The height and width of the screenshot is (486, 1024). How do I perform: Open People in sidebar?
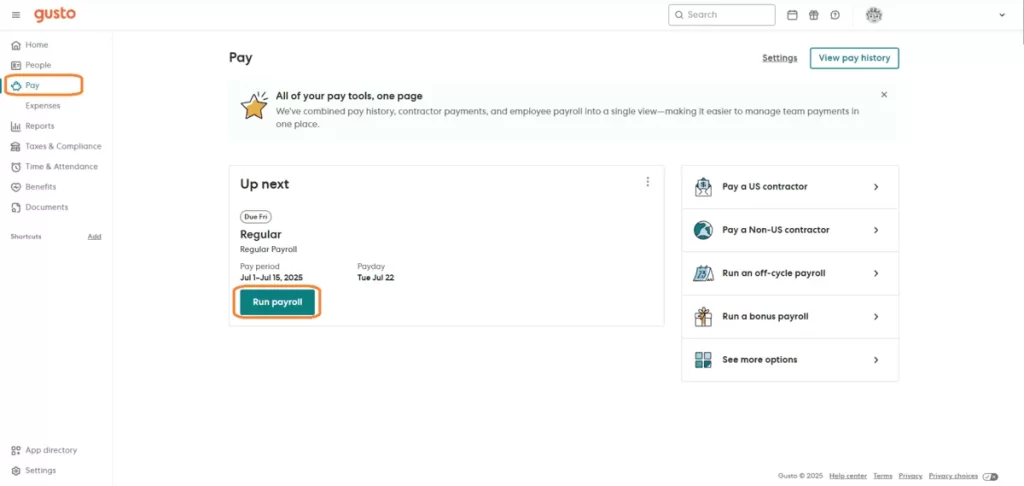38,65
